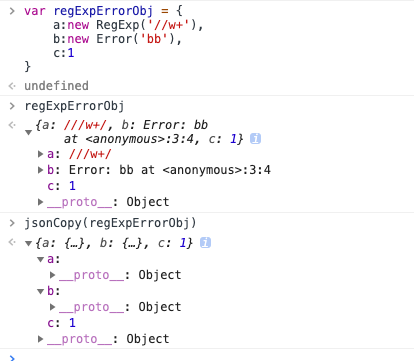This screenshot has height=361, width=414.
Task: Click the red ///w+/ regex preview value
Action: pos(85,125)
